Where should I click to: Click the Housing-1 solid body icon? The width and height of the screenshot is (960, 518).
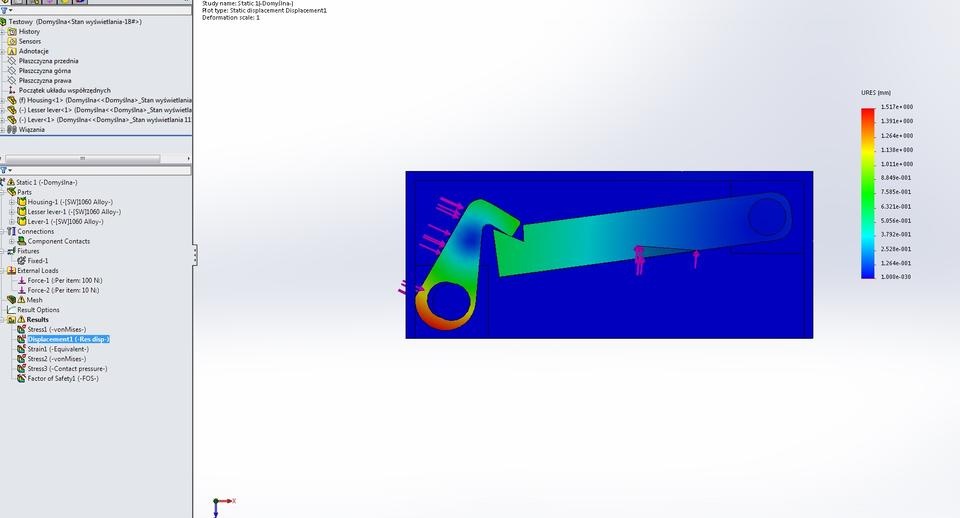point(21,201)
